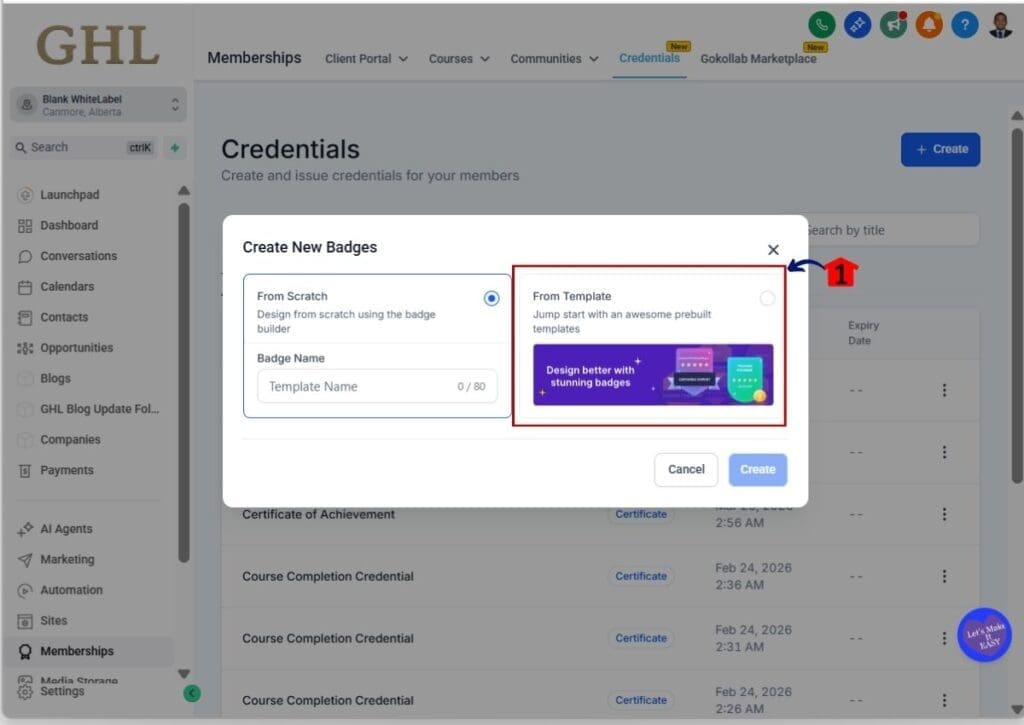Open the phone/dialer icon in the header
The height and width of the screenshot is (725, 1024).
click(821, 25)
